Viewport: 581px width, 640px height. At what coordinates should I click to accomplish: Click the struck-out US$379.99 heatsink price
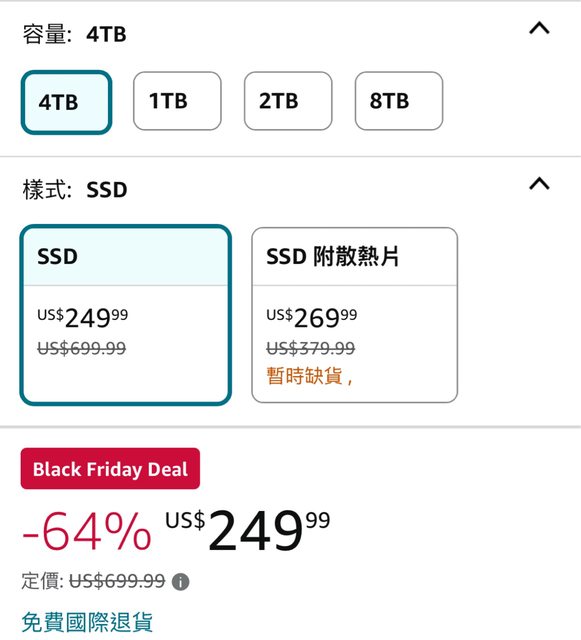[x=310, y=349]
